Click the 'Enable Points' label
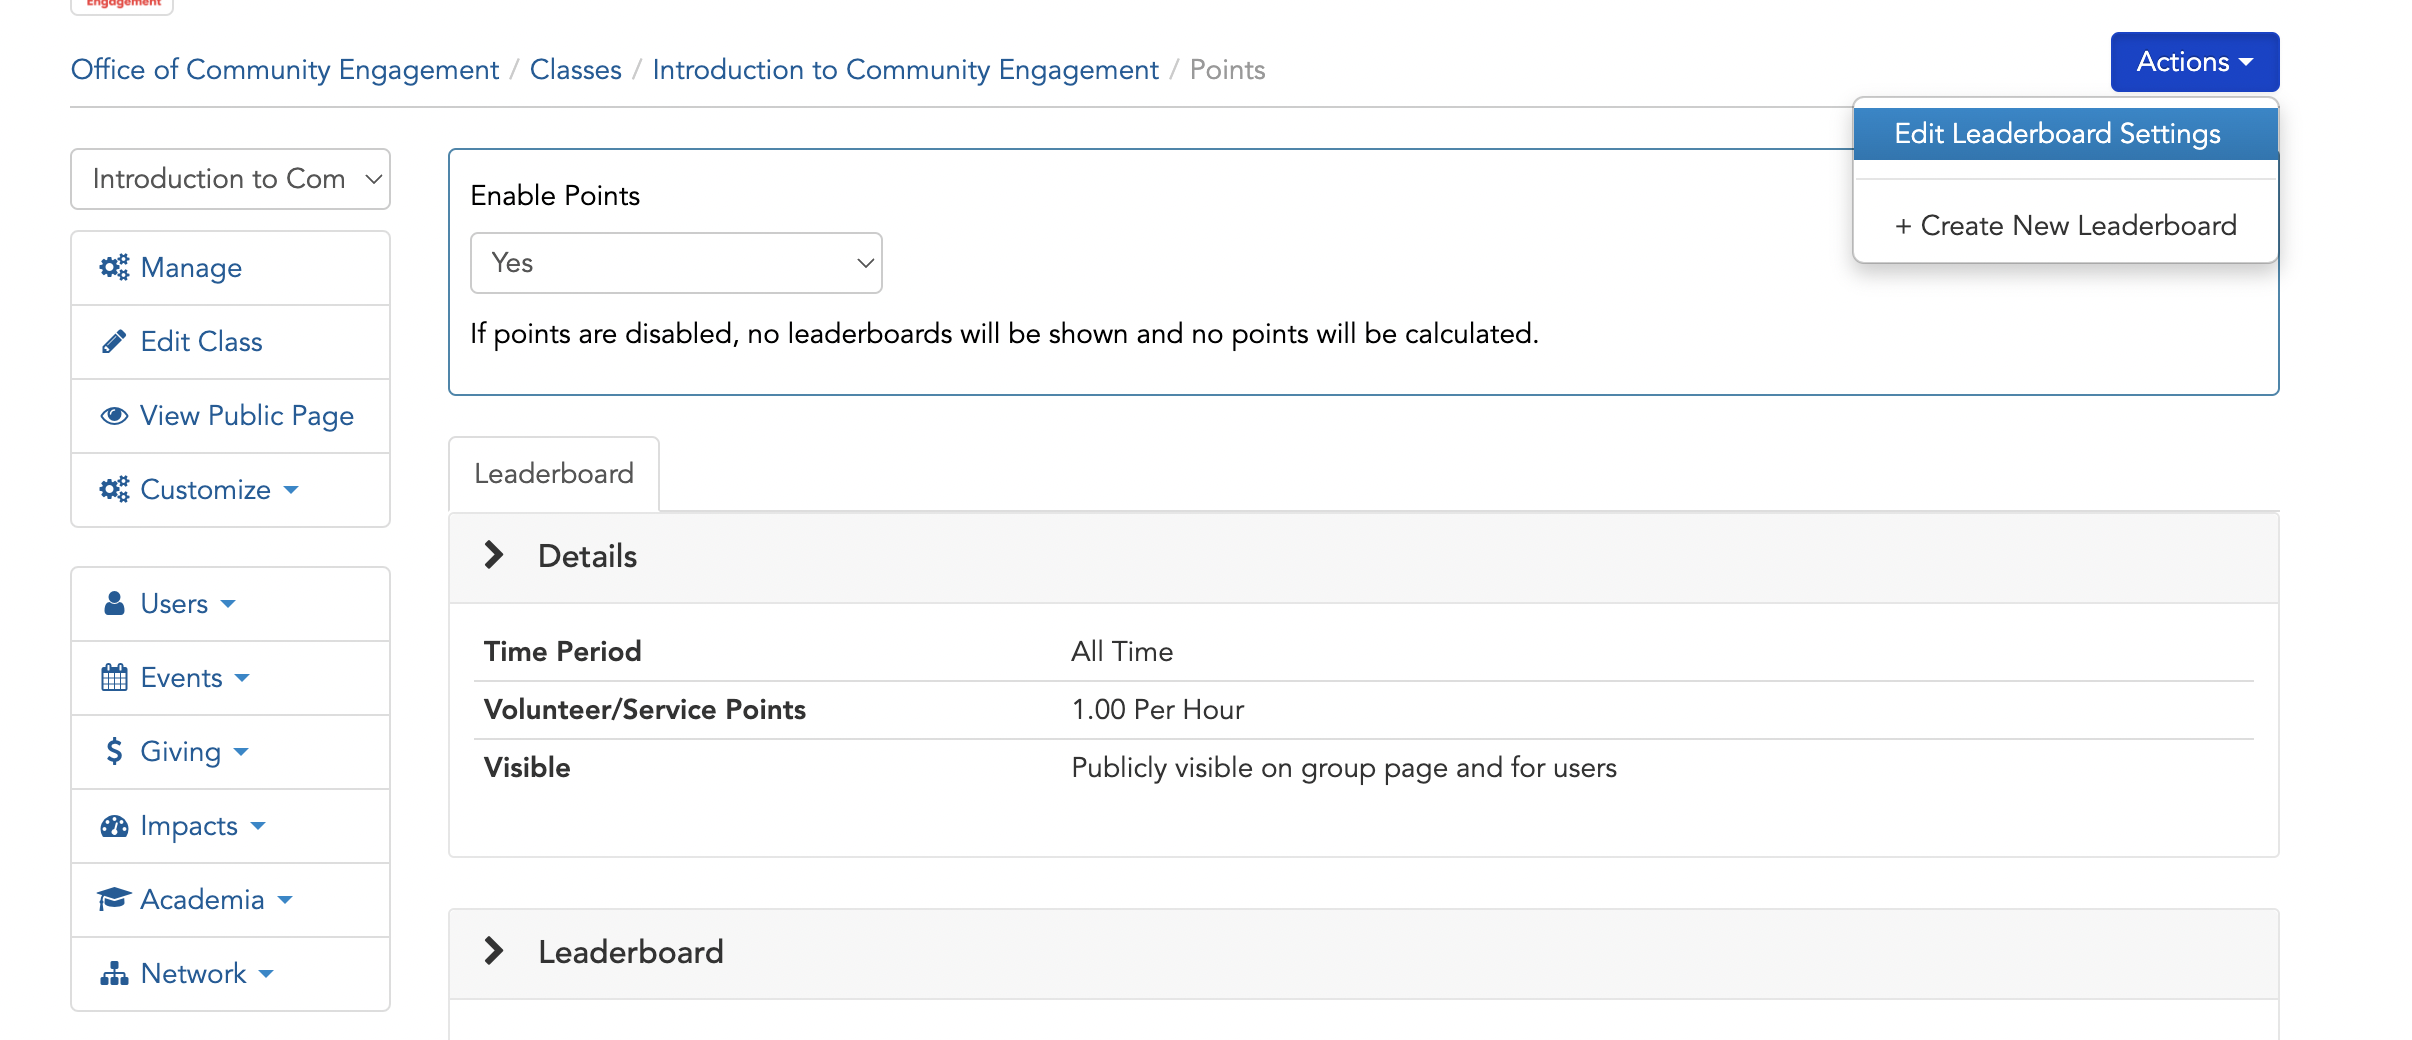The height and width of the screenshot is (1040, 2412). point(555,196)
